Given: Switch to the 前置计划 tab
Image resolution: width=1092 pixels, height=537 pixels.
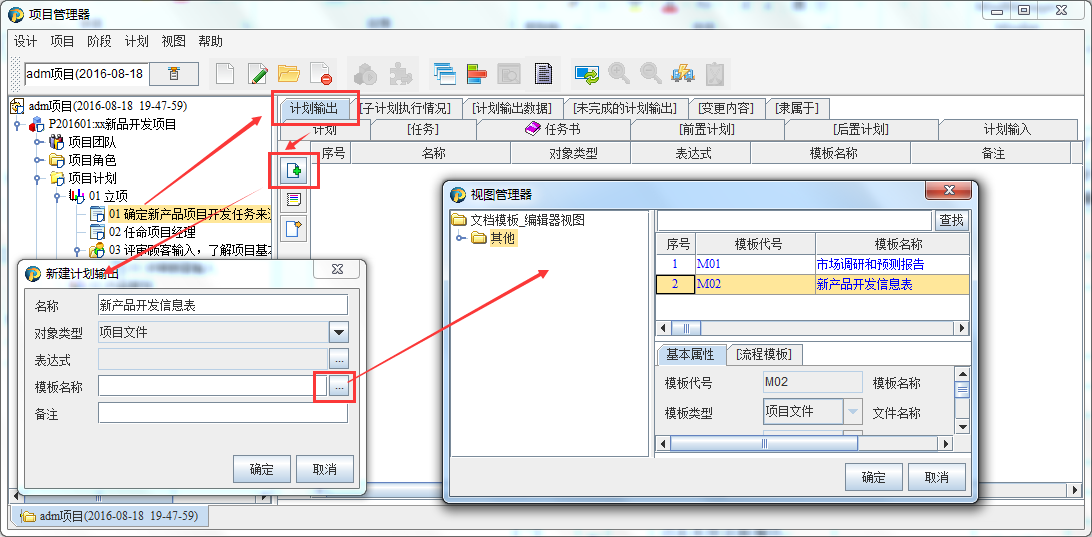Looking at the screenshot, I should click(x=707, y=130).
